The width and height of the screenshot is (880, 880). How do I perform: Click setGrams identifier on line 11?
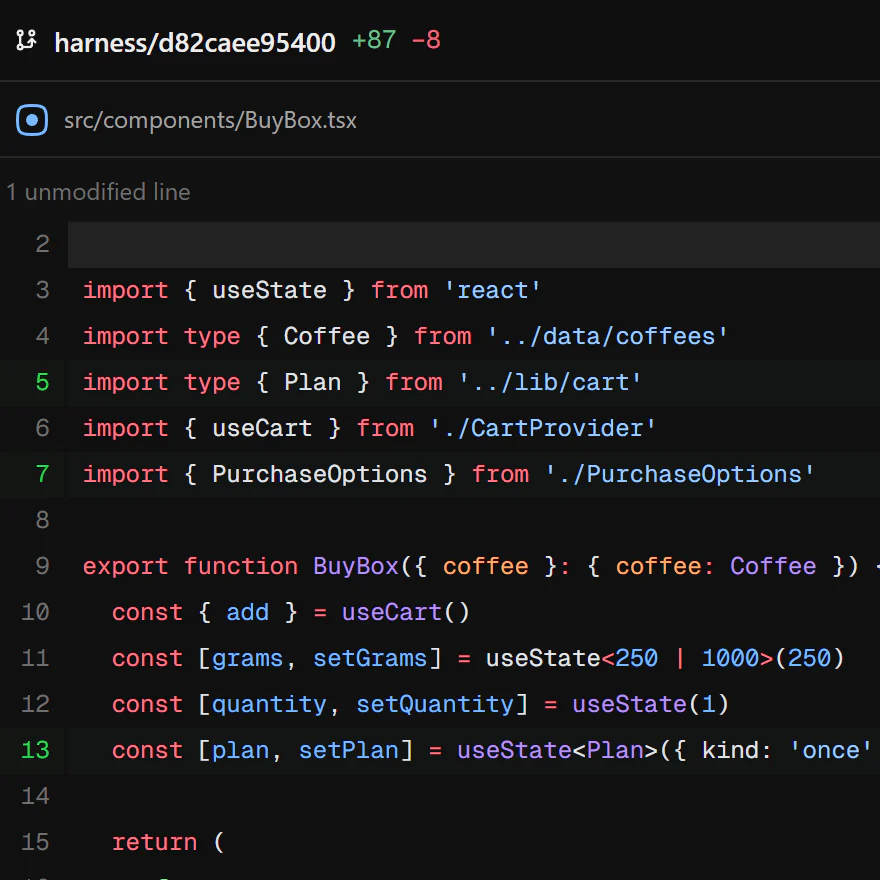click(370, 658)
